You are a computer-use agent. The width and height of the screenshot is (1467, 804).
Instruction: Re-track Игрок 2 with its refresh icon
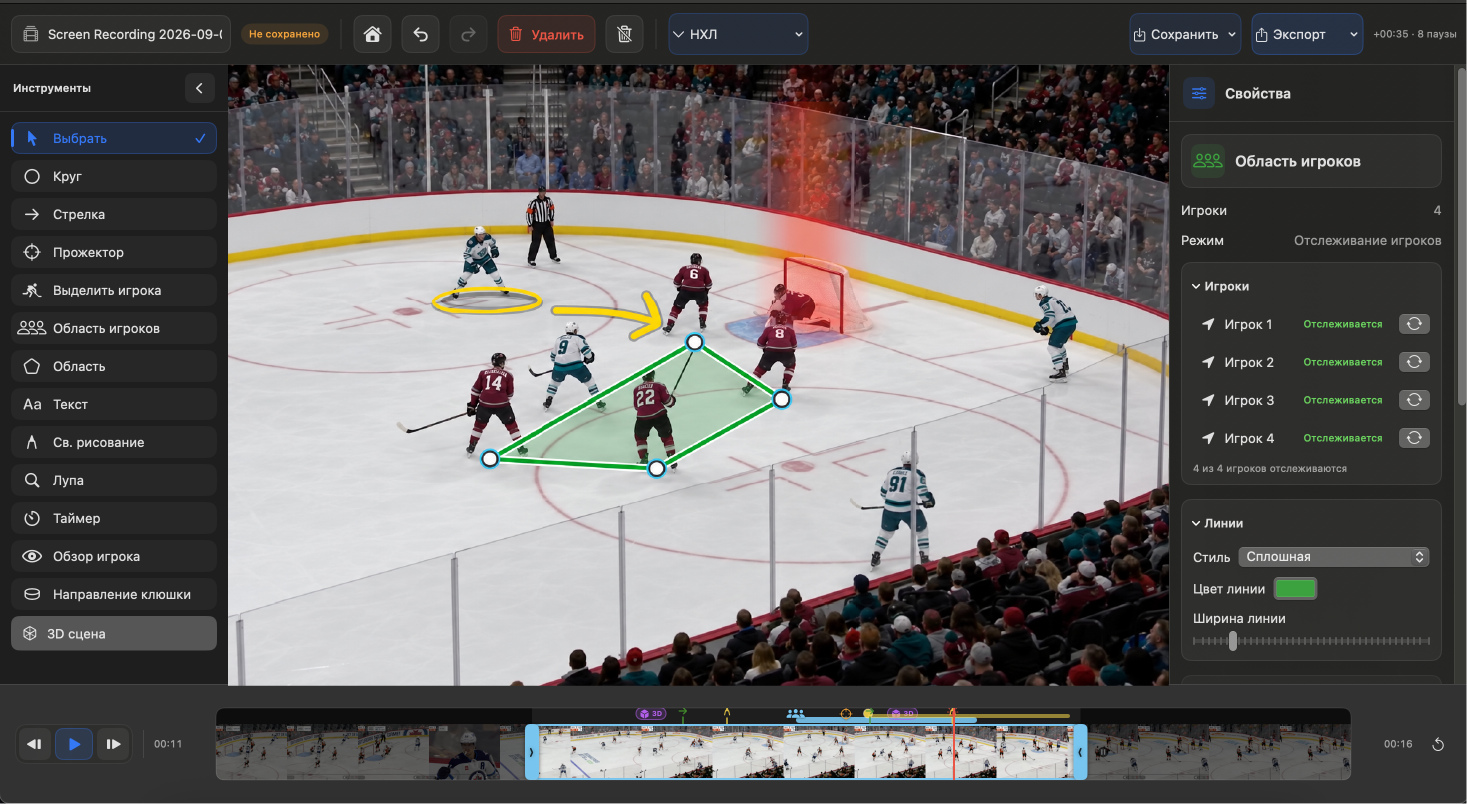[1414, 362]
